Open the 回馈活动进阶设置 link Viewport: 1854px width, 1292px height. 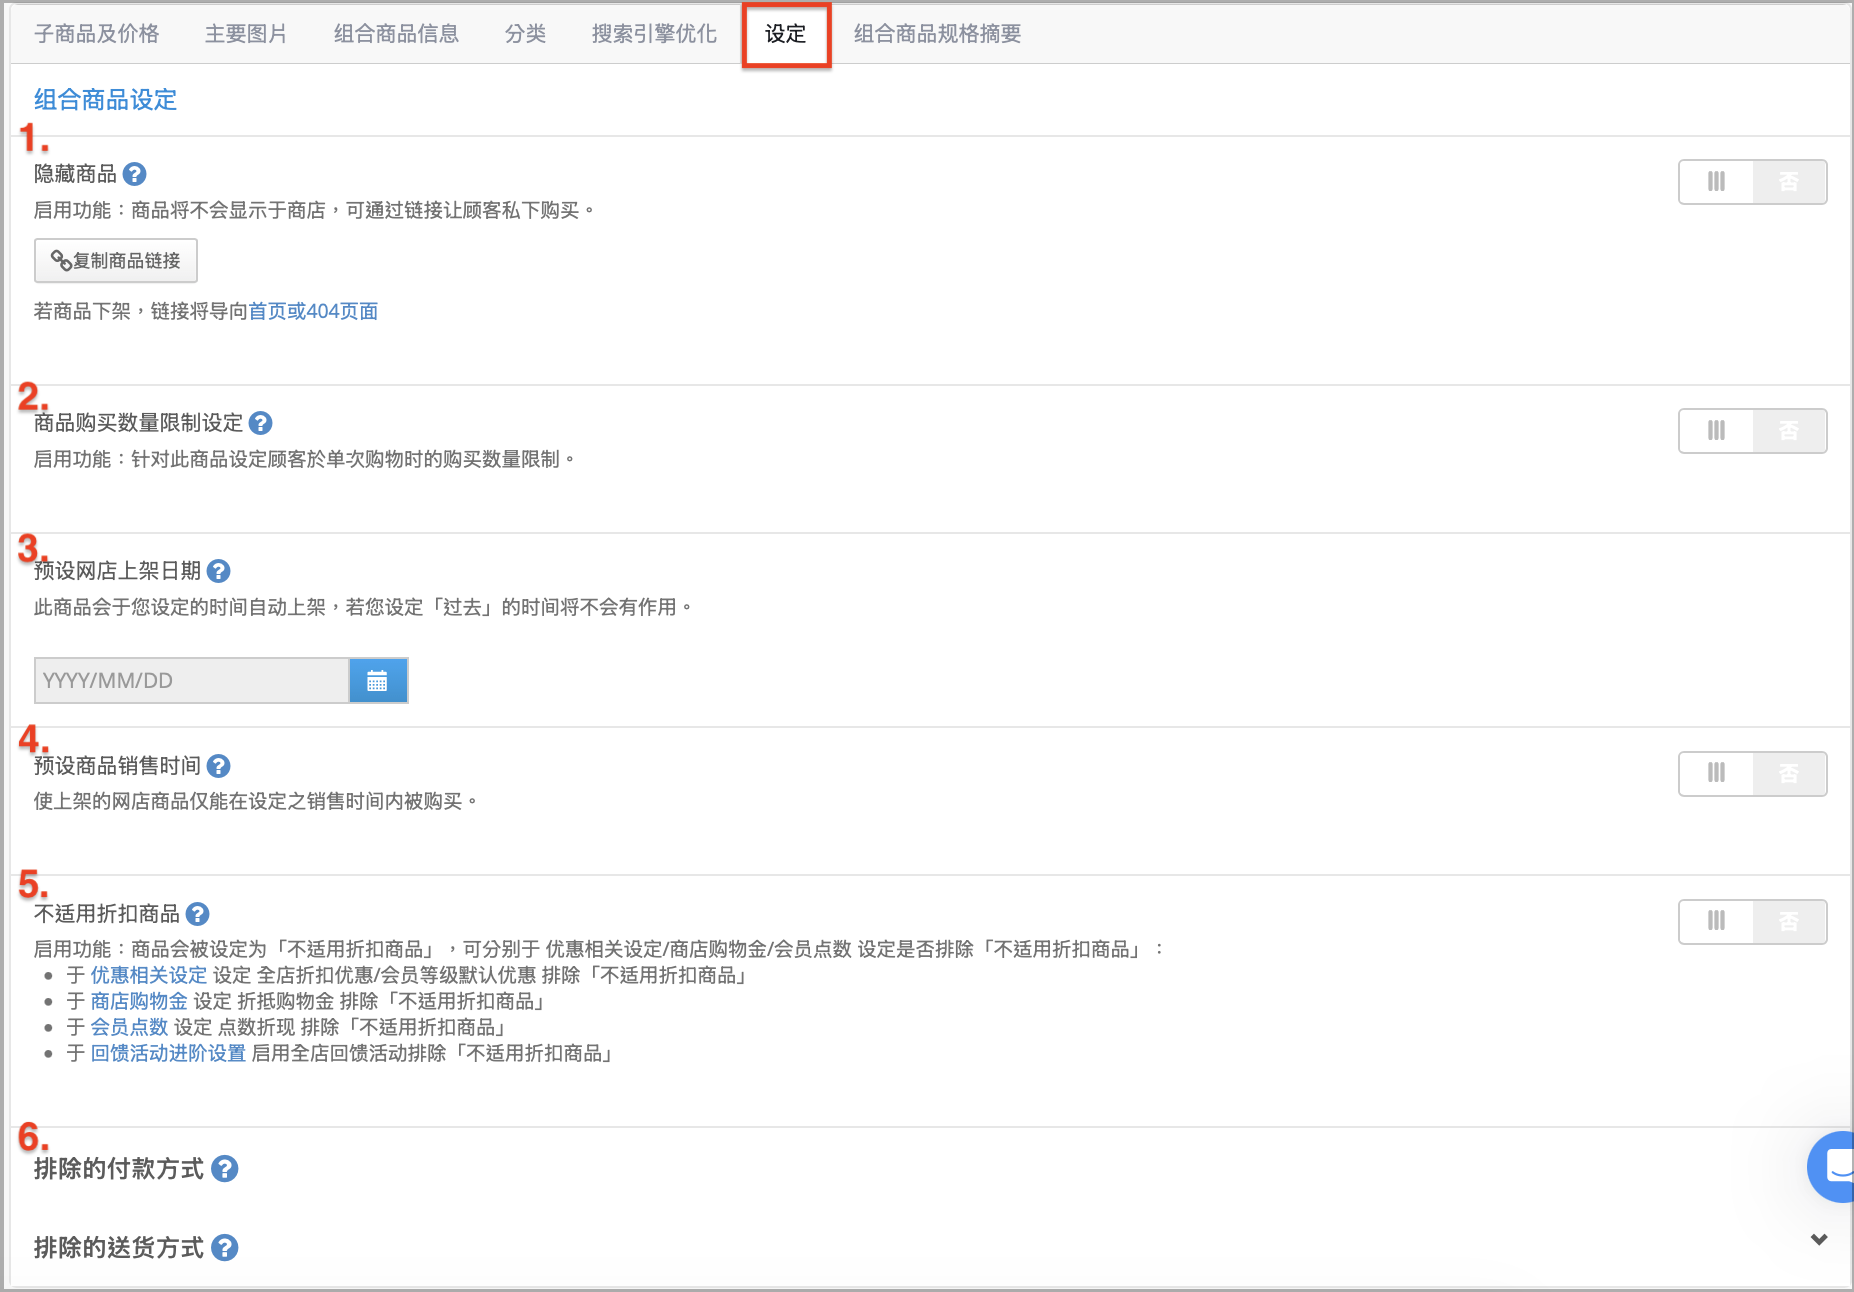(168, 1054)
